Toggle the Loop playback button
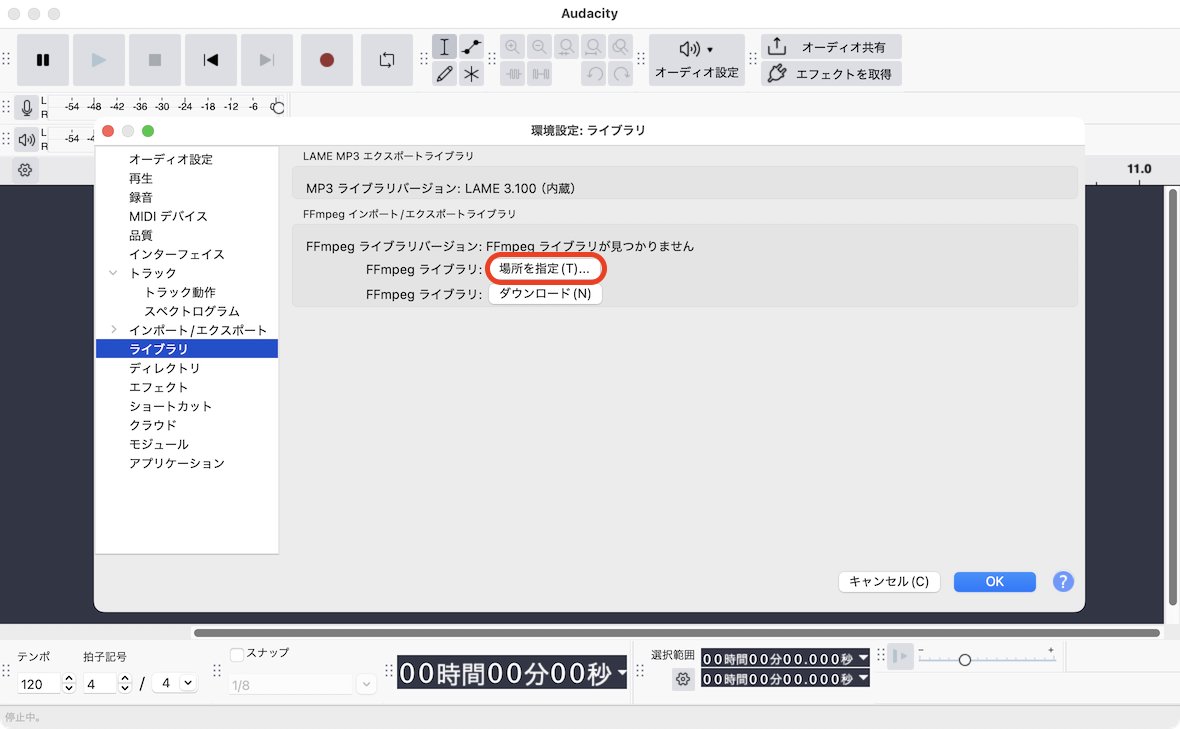Screen dimensions: 1180x729 (x=387, y=60)
